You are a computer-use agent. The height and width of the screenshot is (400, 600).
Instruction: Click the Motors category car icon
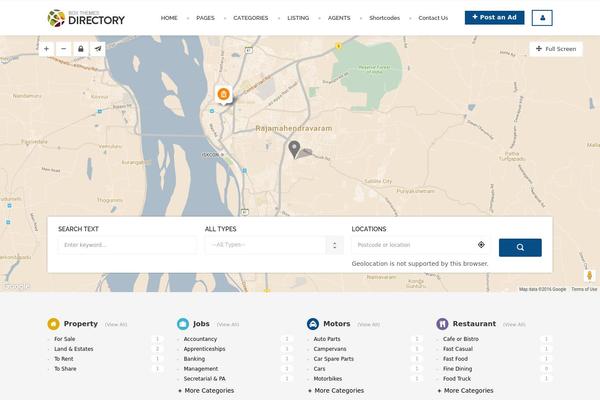pos(313,324)
